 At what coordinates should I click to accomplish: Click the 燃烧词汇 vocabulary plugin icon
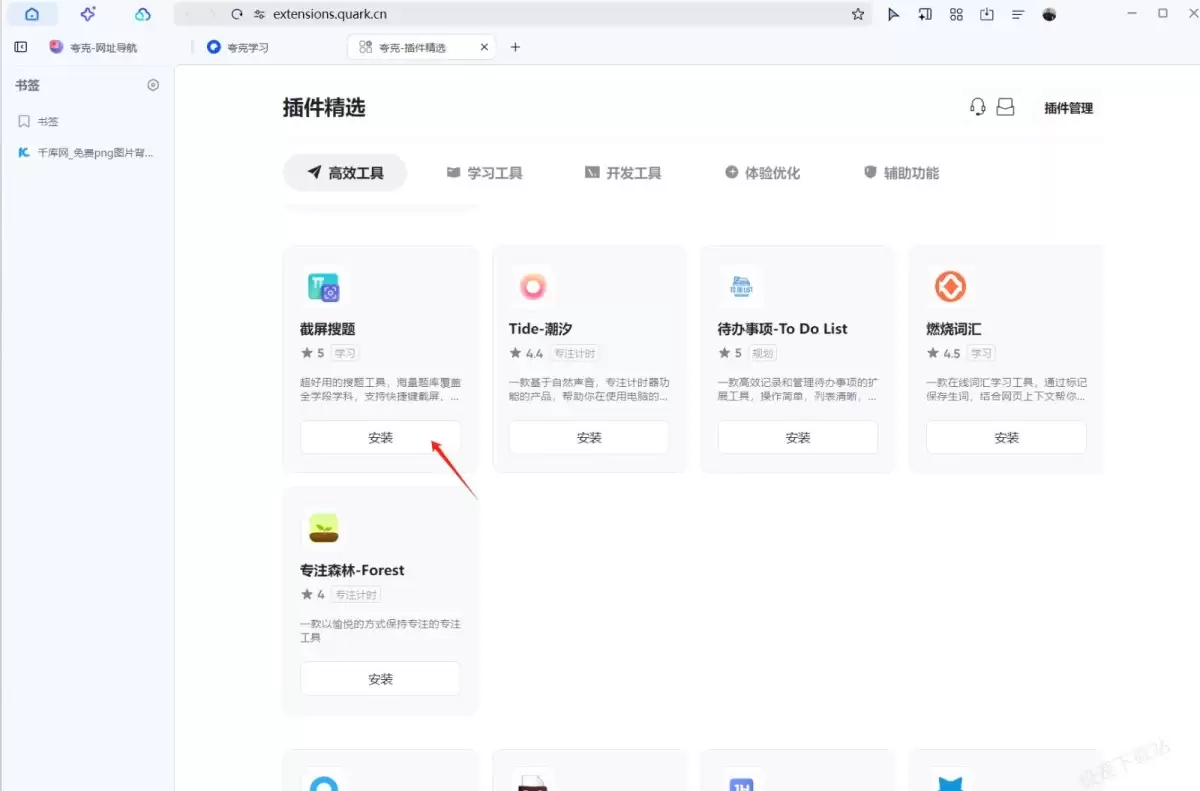[x=950, y=285]
